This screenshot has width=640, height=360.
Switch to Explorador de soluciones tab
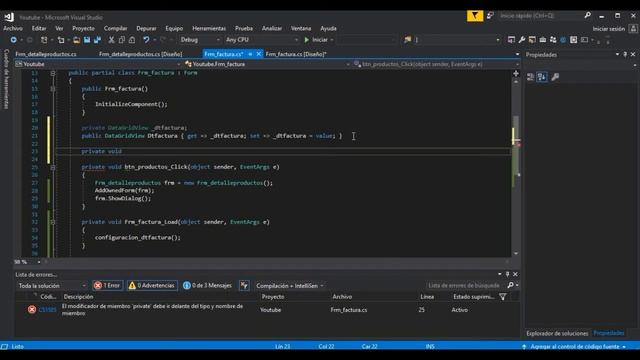coord(557,333)
